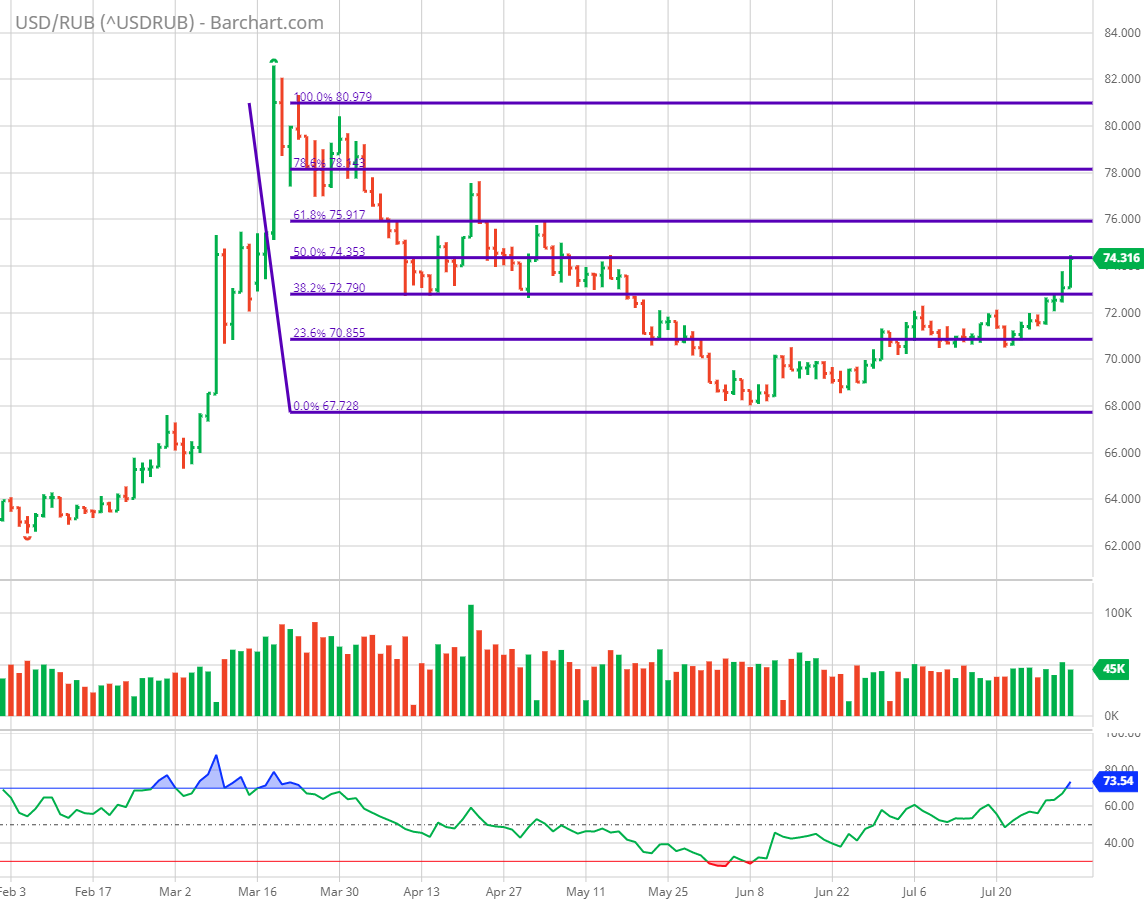Select the diagonal Fibonacci trend line
The width and height of the screenshot is (1145, 905).
(x=269, y=257)
